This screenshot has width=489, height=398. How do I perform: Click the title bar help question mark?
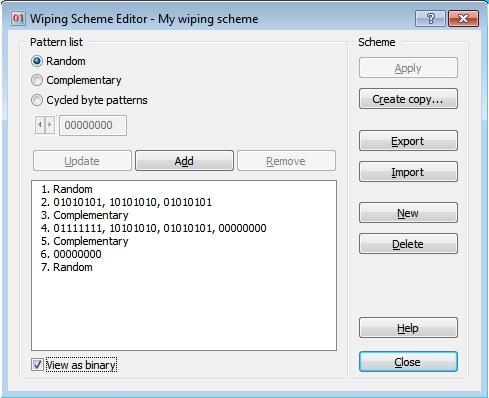430,18
